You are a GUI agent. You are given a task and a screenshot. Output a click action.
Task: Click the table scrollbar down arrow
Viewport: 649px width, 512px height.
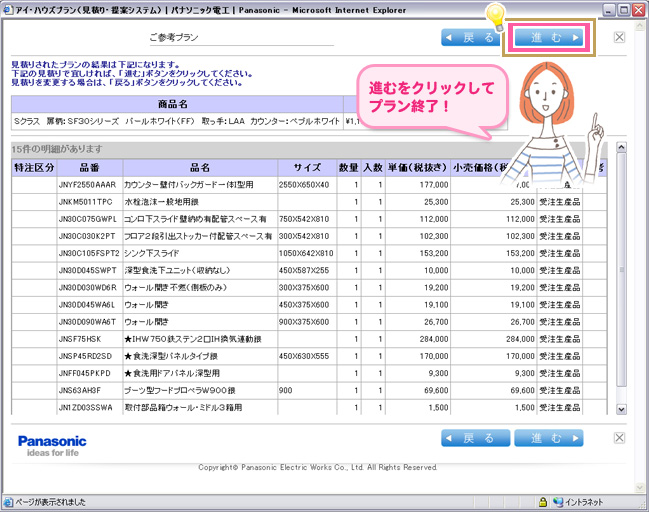(x=620, y=408)
